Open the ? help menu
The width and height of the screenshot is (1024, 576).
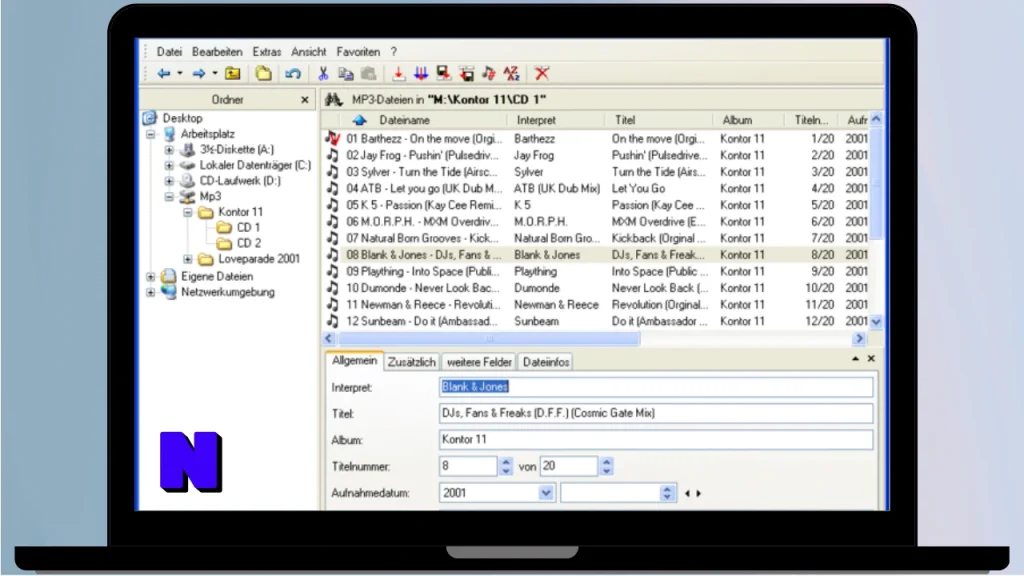pyautogui.click(x=394, y=52)
